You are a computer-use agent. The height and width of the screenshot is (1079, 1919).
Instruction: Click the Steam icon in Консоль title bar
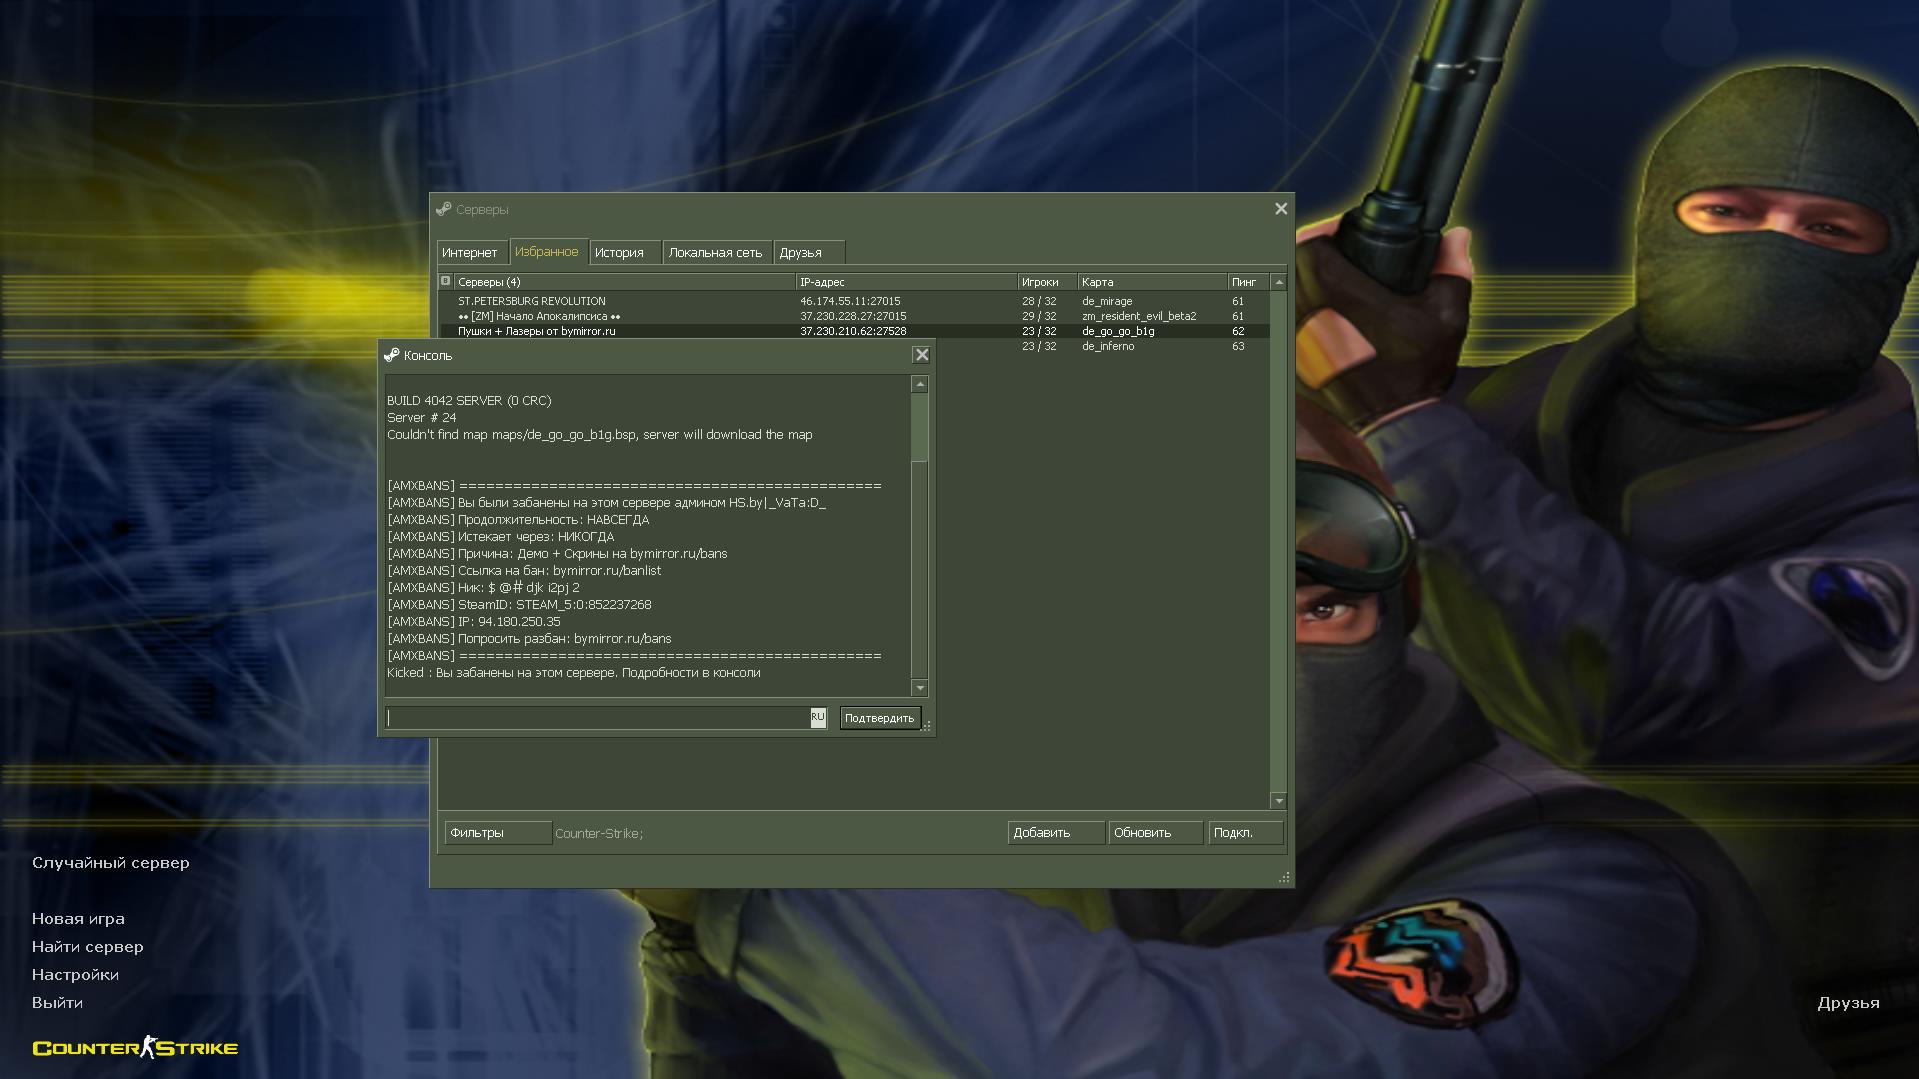(x=392, y=355)
